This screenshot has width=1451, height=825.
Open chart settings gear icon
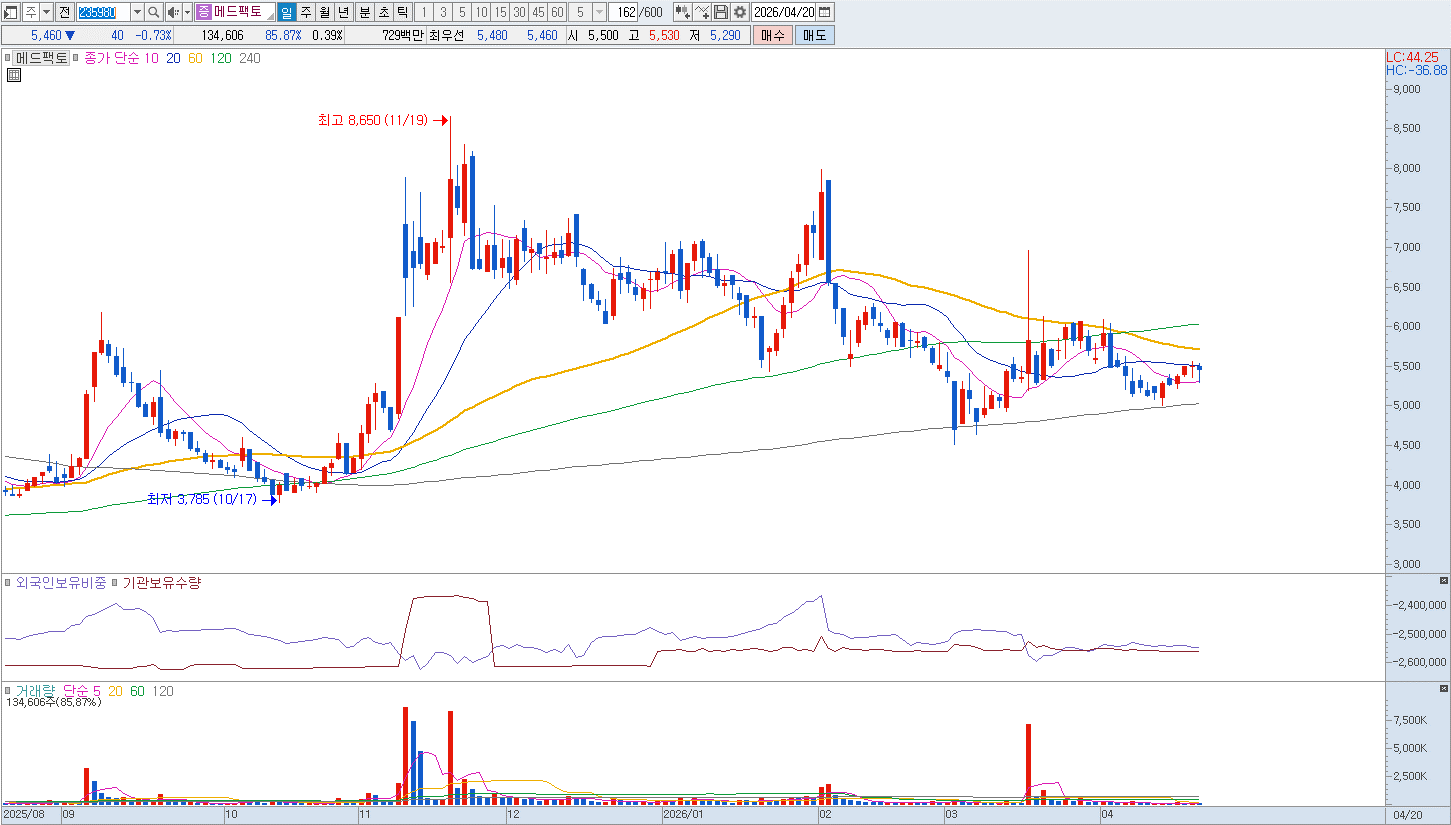point(740,12)
